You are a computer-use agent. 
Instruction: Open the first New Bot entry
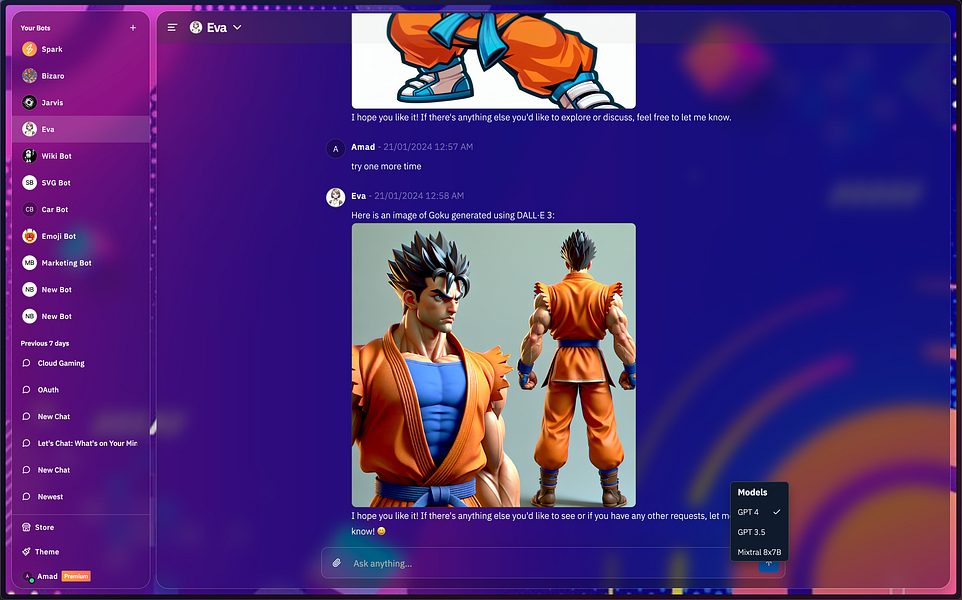click(81, 290)
